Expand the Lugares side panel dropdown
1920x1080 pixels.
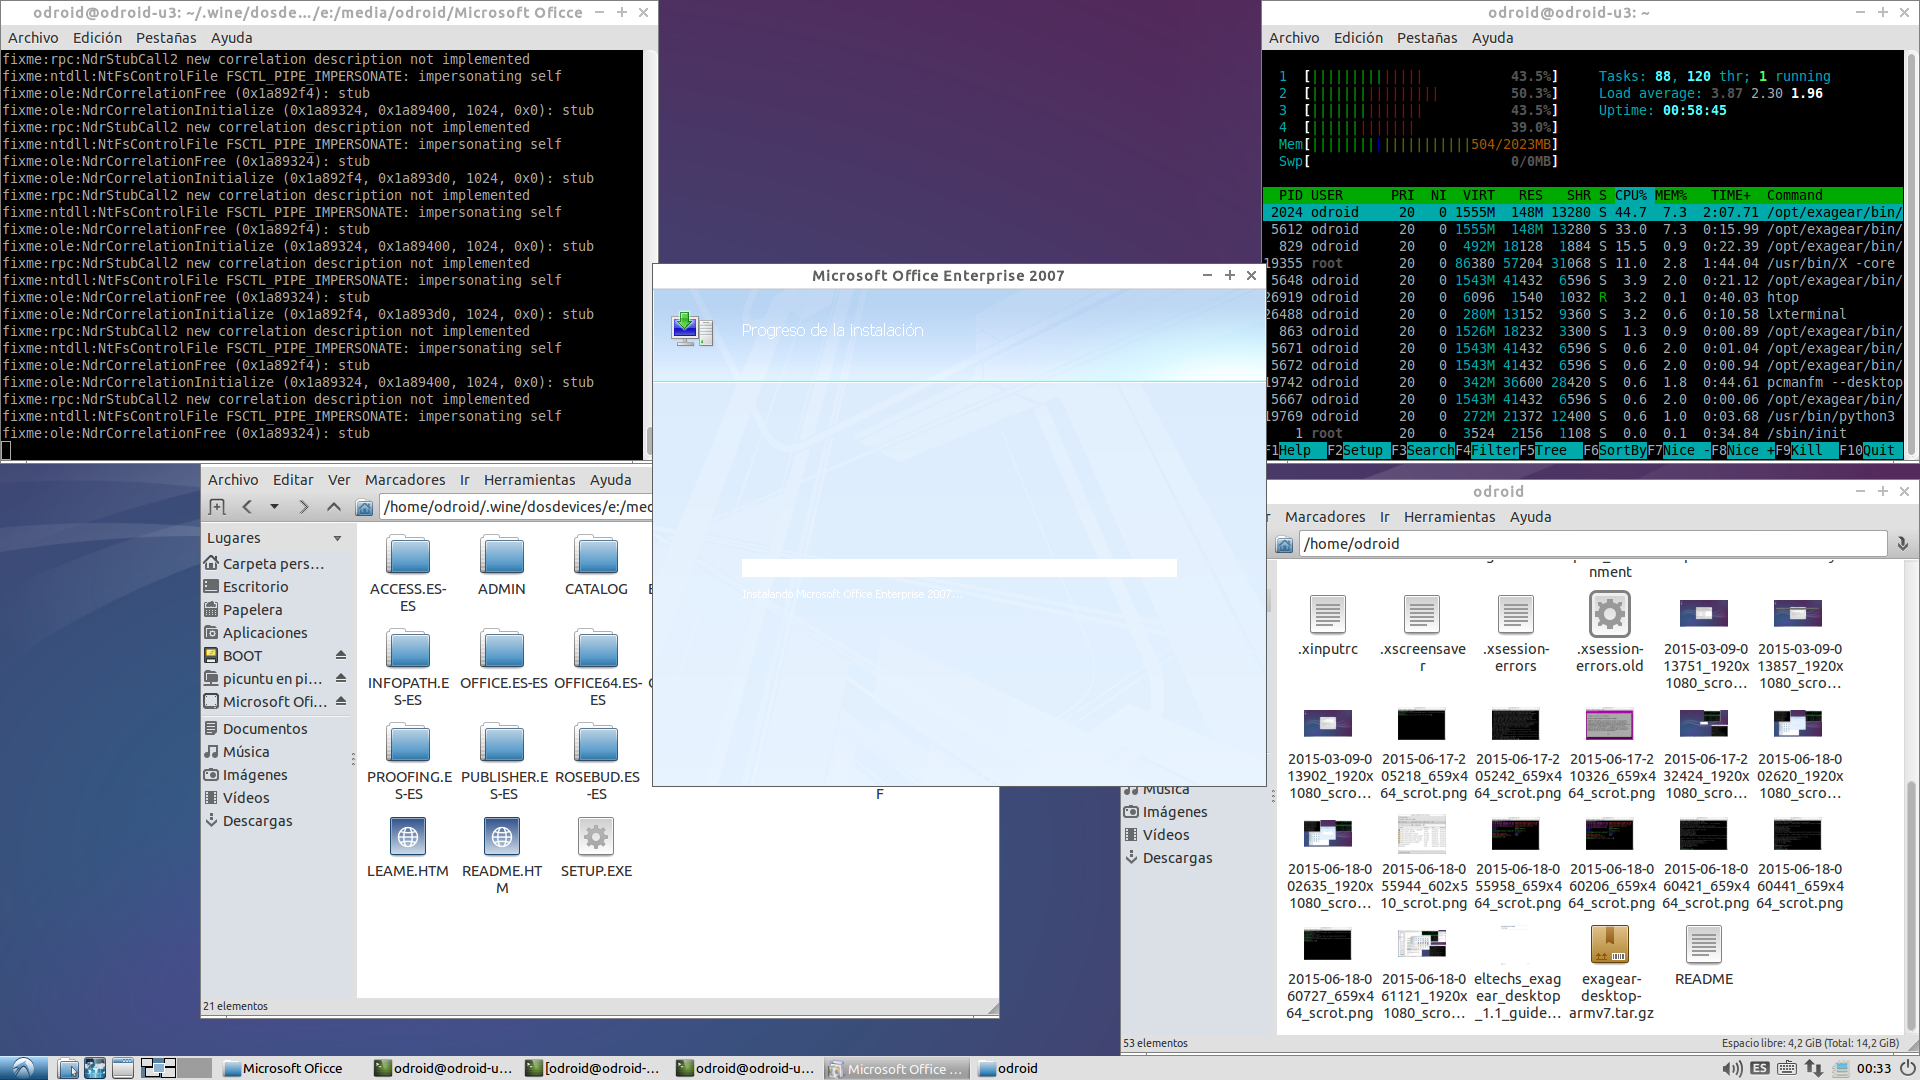[x=338, y=538]
